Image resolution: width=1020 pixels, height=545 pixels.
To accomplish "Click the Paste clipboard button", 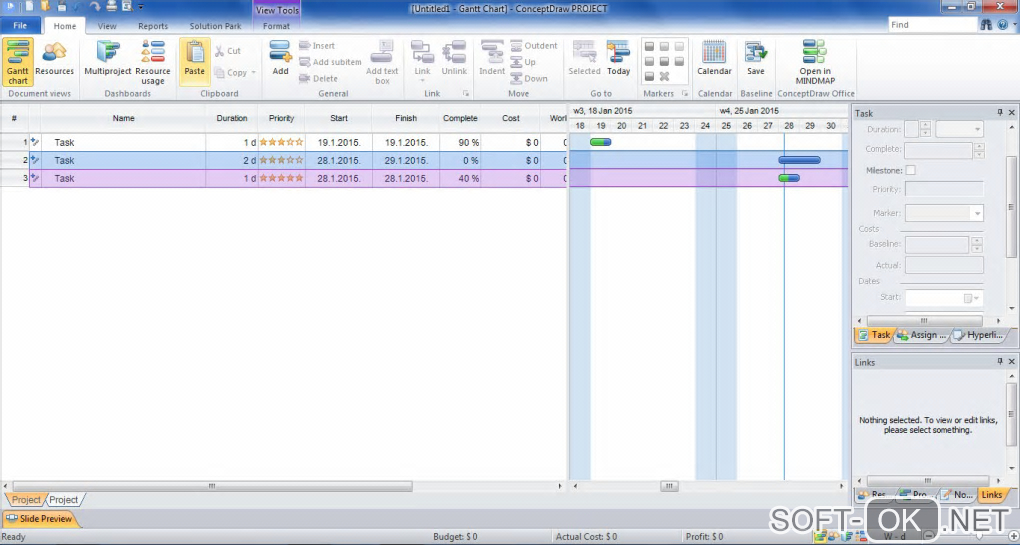I will point(195,62).
